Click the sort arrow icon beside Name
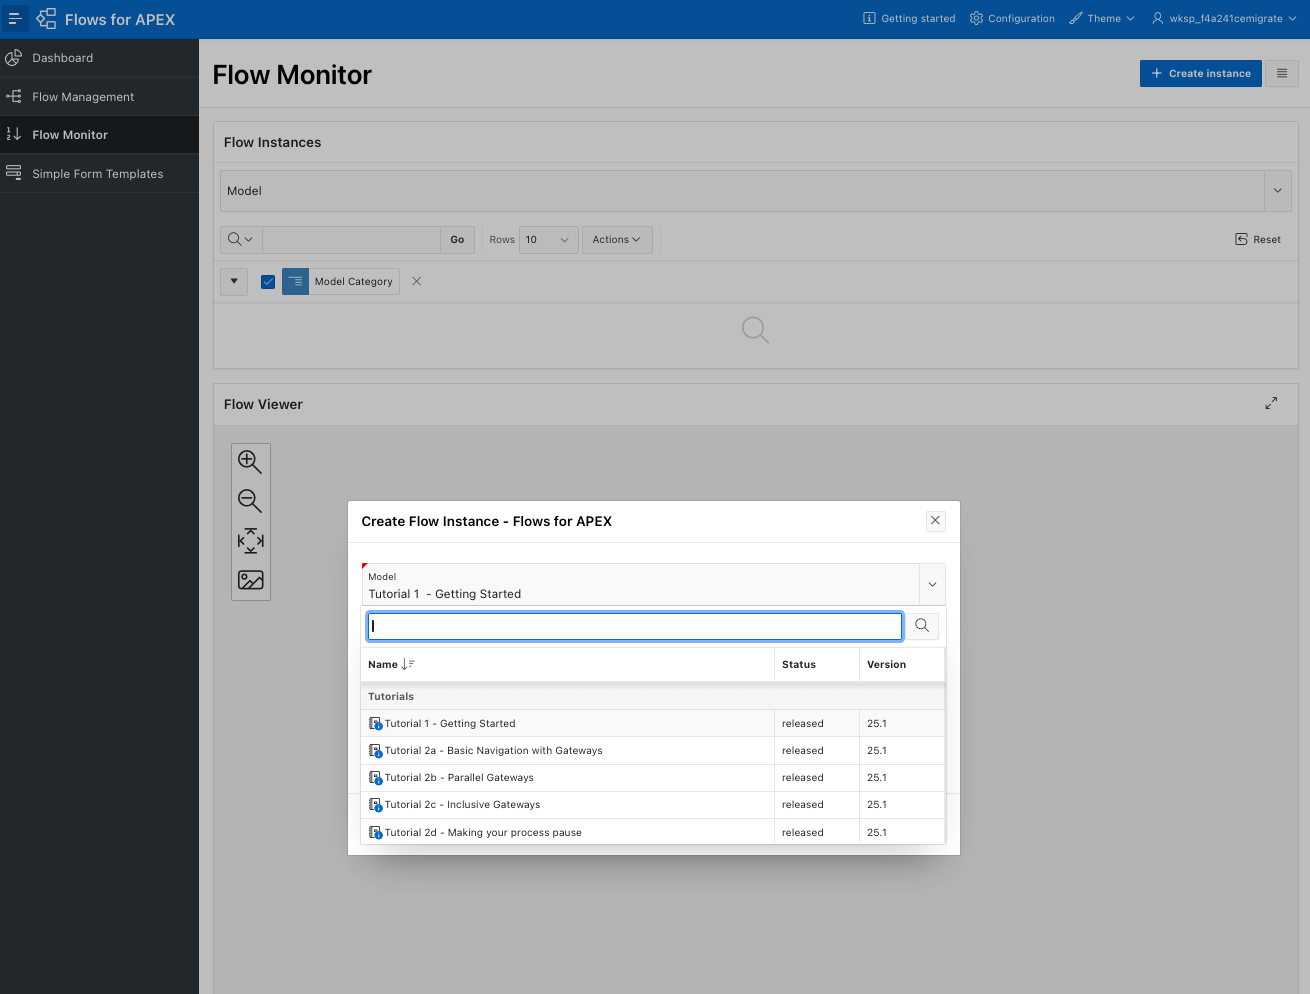Screen dimensions: 1310x994 point(408,664)
